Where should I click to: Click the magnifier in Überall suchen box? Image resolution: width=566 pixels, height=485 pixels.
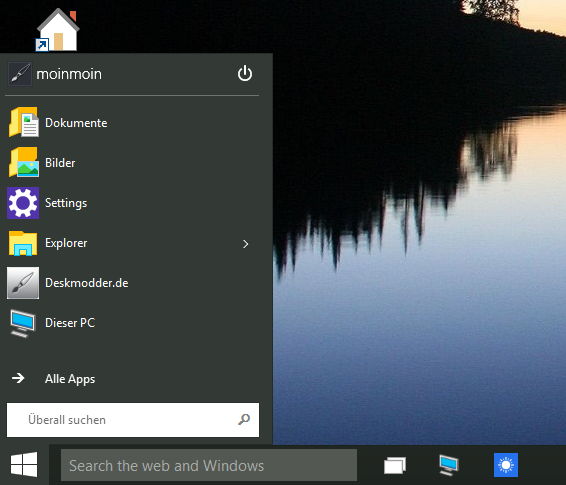244,419
